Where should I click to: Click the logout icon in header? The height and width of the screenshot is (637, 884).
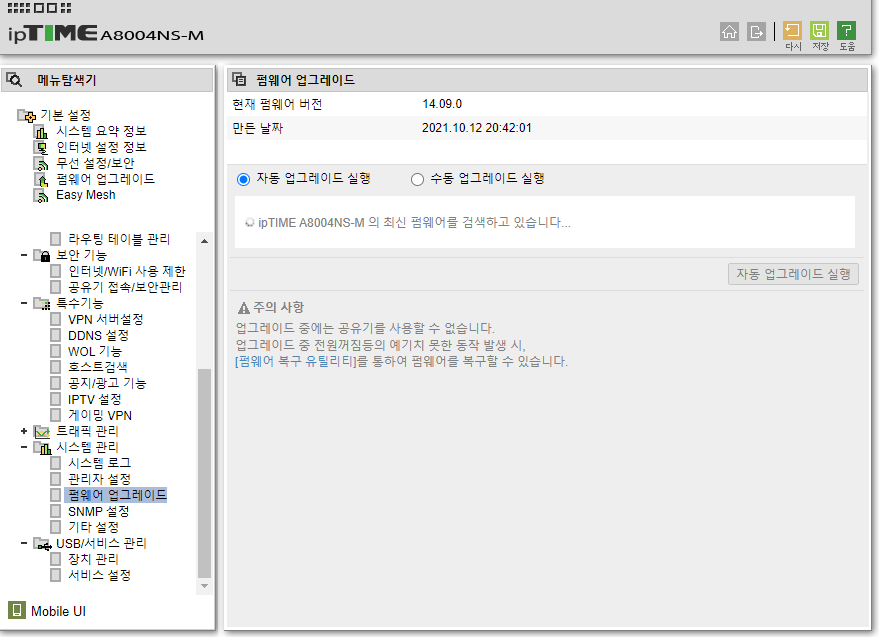[756, 32]
